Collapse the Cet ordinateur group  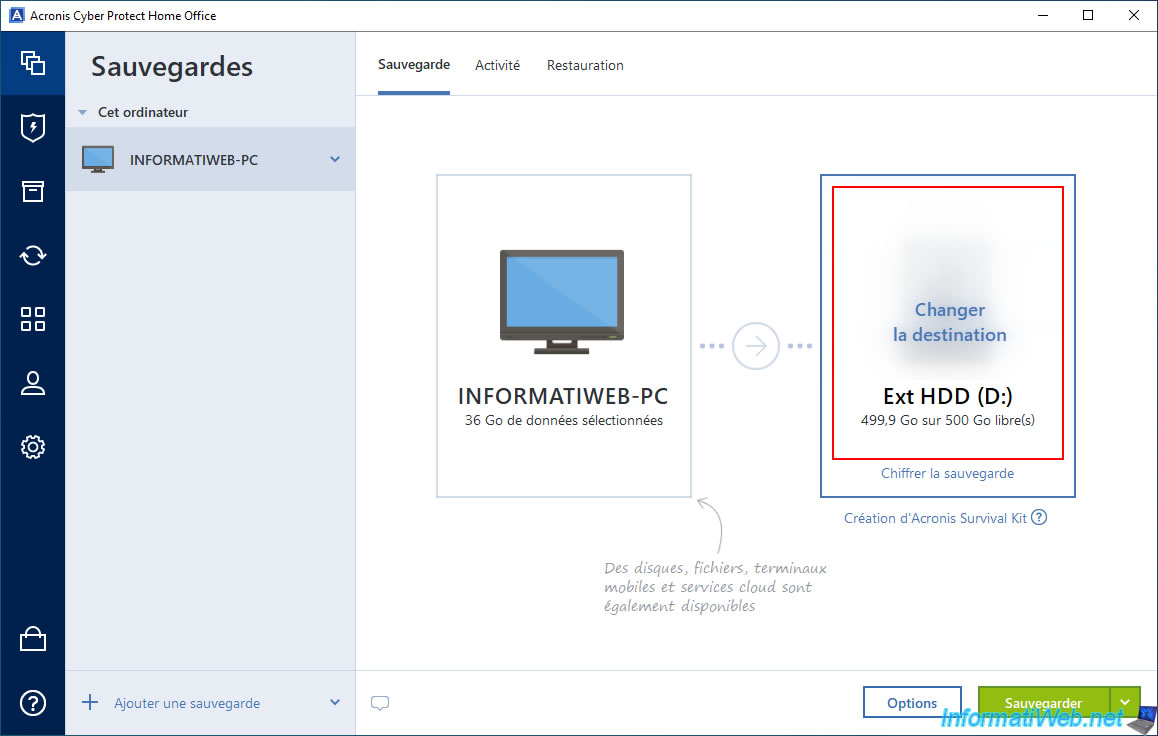[x=83, y=112]
